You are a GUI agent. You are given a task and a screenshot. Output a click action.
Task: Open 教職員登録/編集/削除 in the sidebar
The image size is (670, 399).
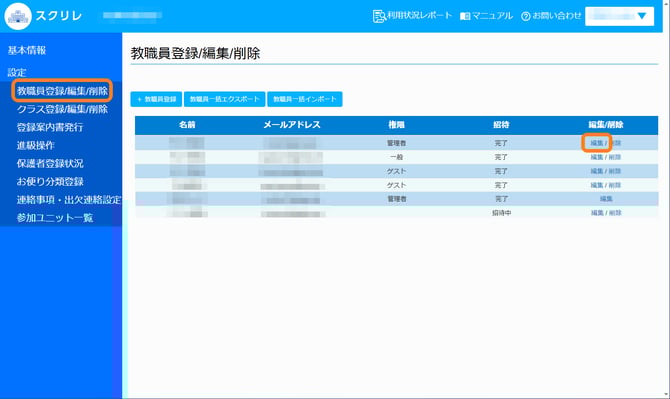click(x=62, y=91)
